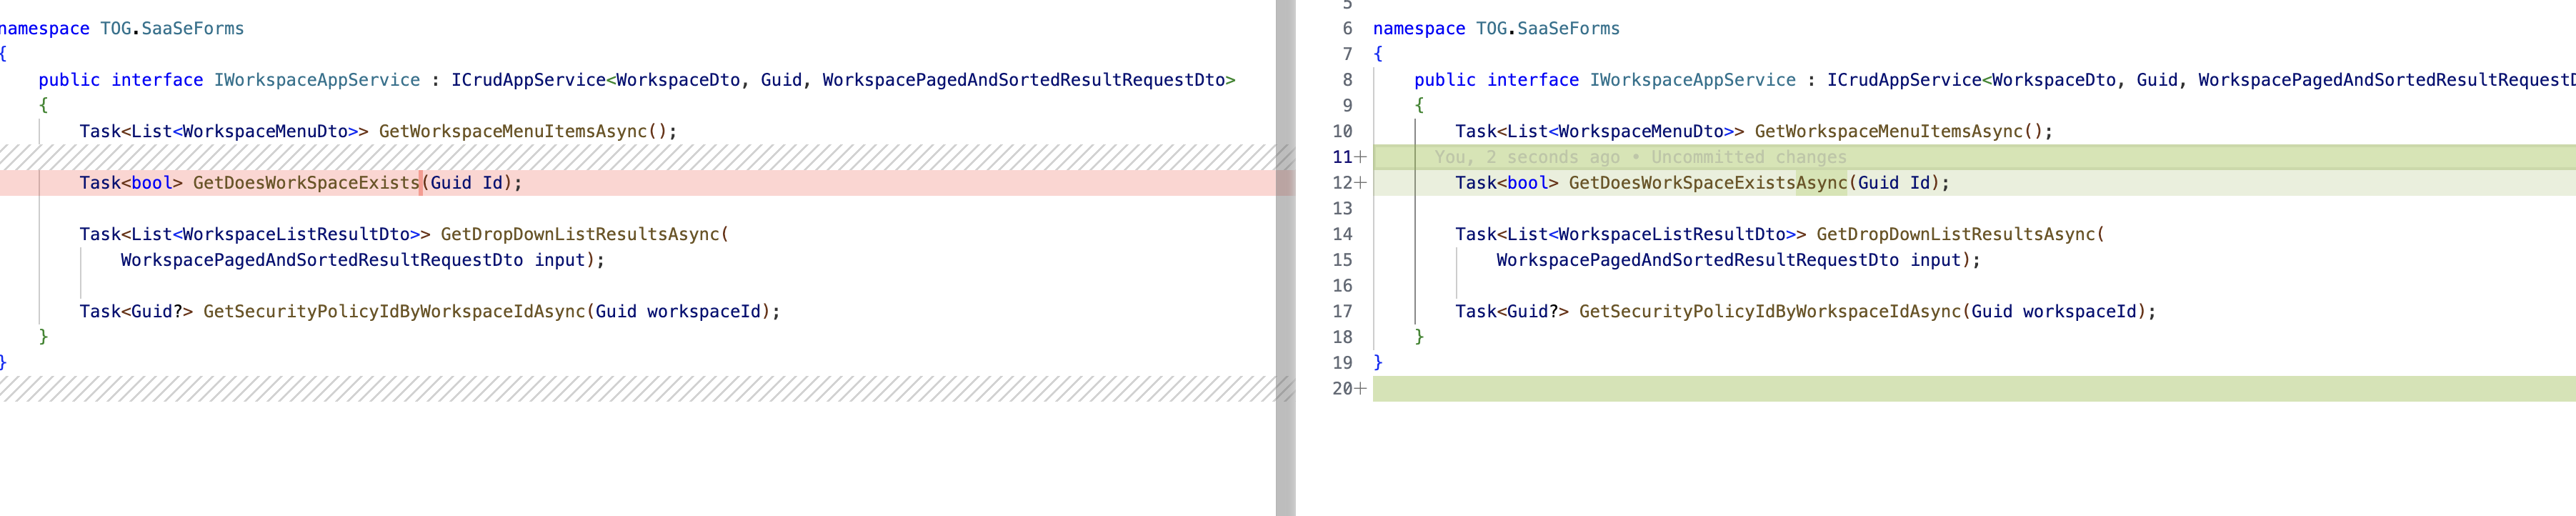Select line number 14 in modified pane
Image resolution: width=2576 pixels, height=516 pixels.
(1342, 234)
